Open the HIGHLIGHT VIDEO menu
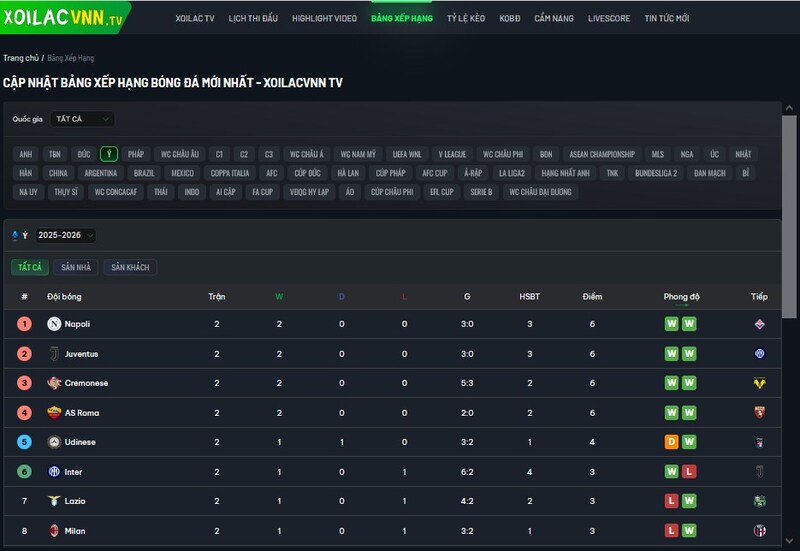 tap(324, 18)
